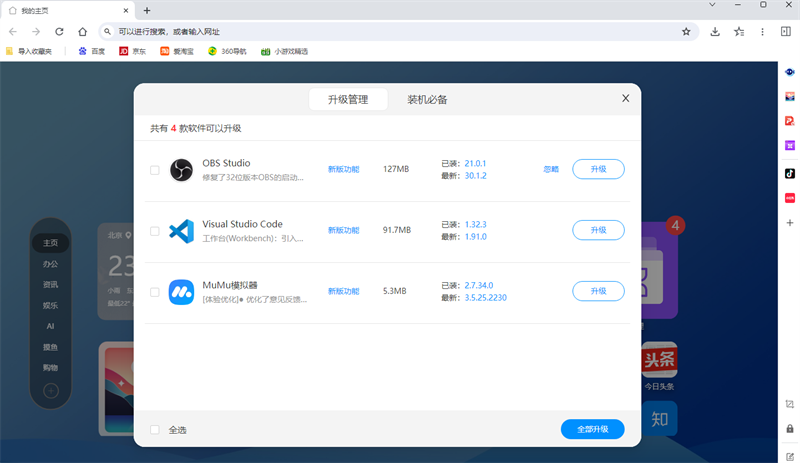Close the upgrade dialog with the X
Viewport: 800px width, 463px height.
click(x=626, y=99)
